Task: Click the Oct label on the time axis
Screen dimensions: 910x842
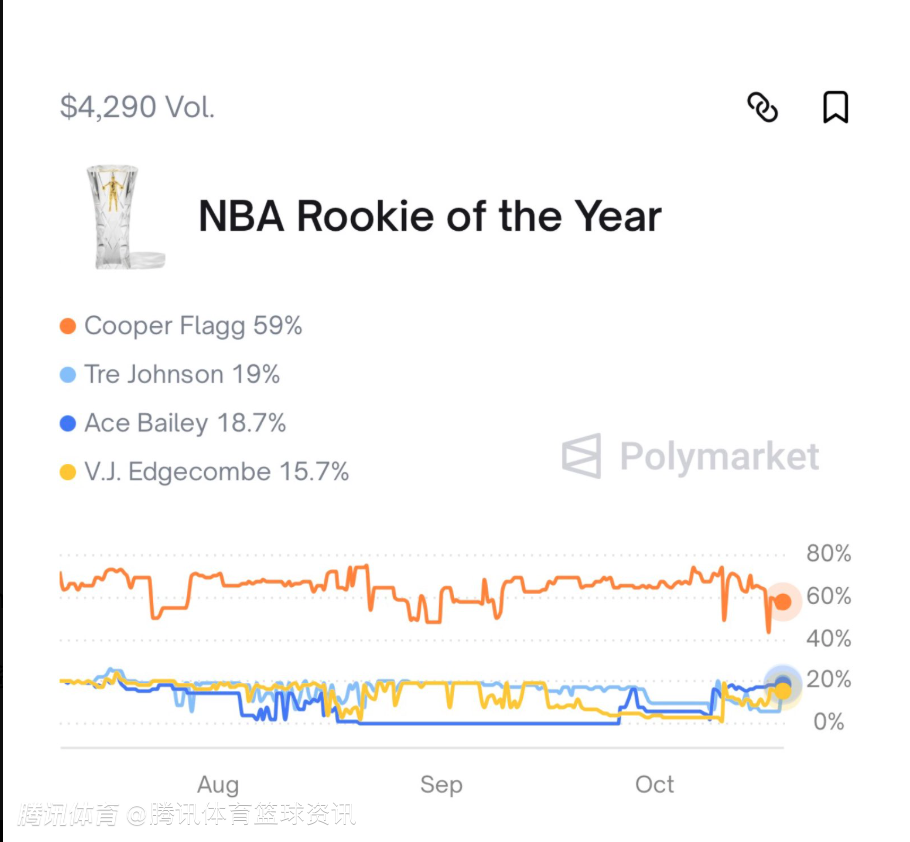Action: [655, 785]
